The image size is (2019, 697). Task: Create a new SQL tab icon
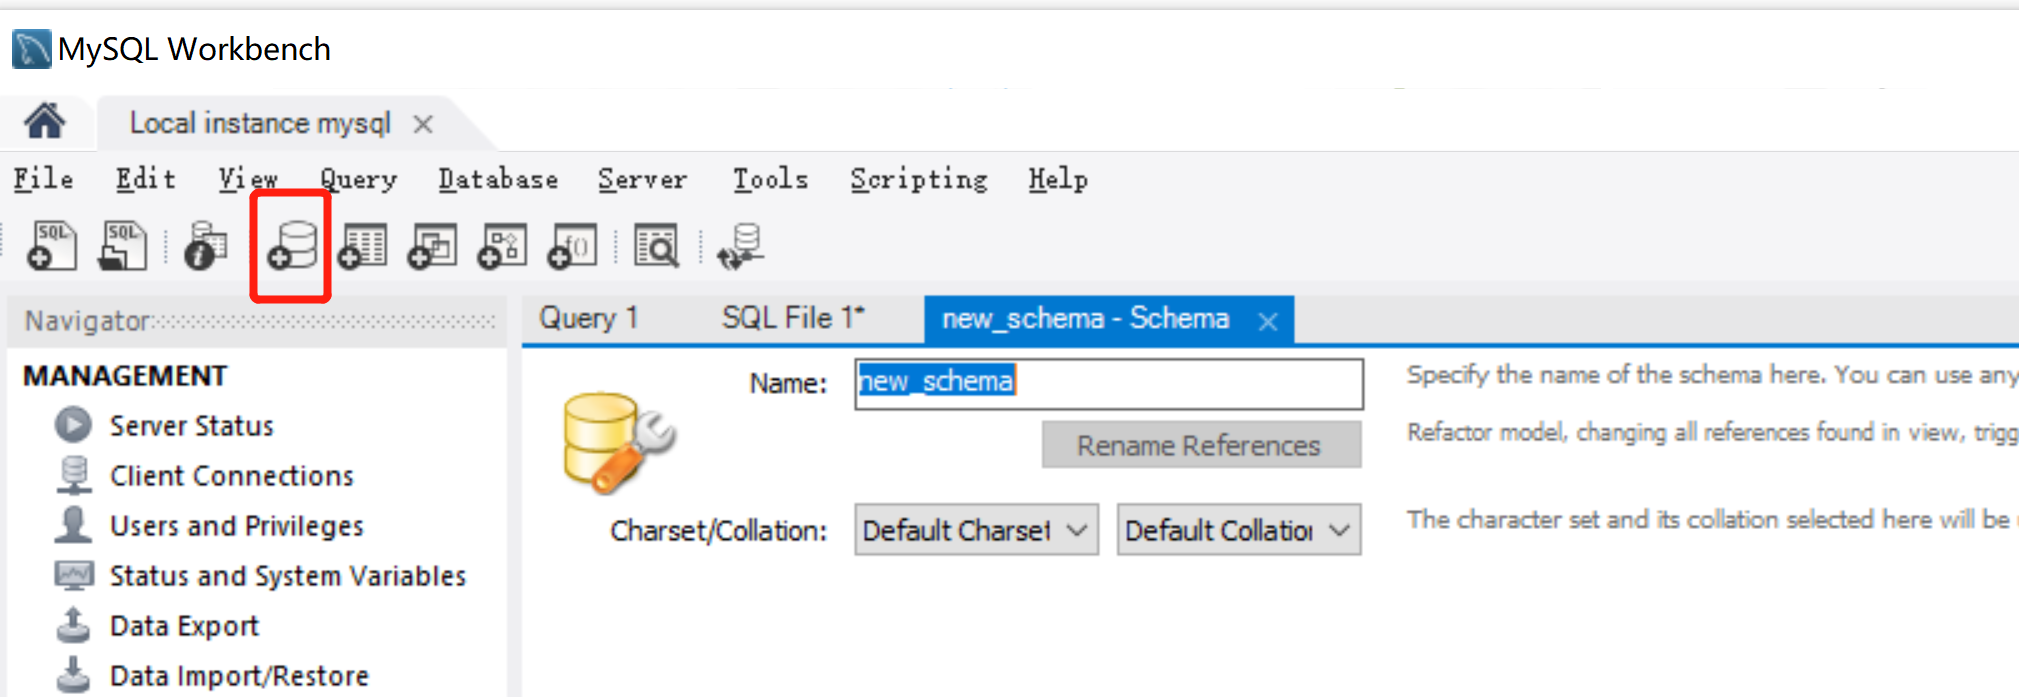click(52, 246)
